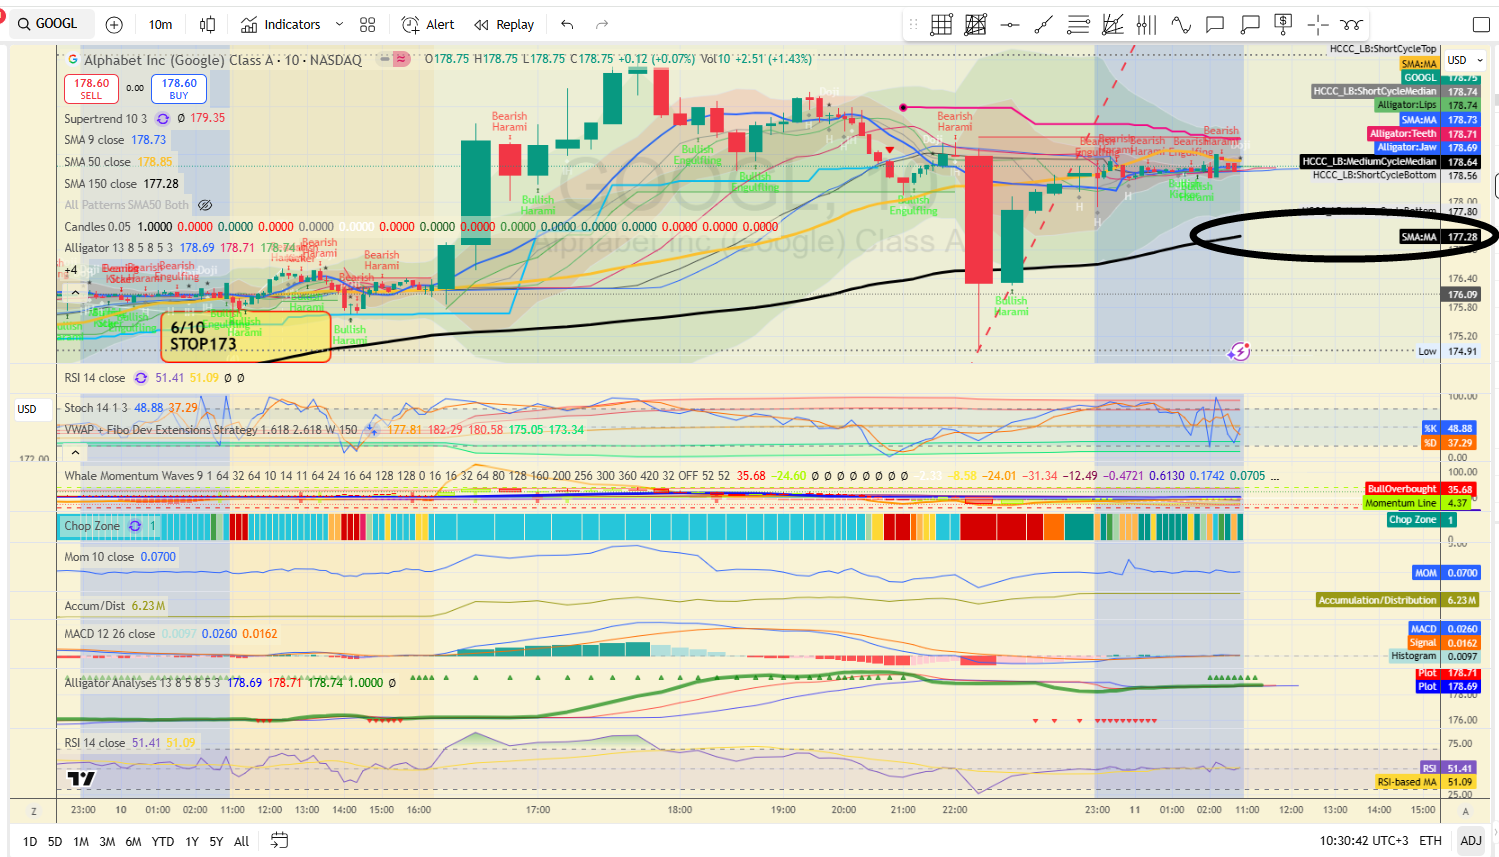
Task: Click the 6/10 STOP173 note box
Action: 246,336
